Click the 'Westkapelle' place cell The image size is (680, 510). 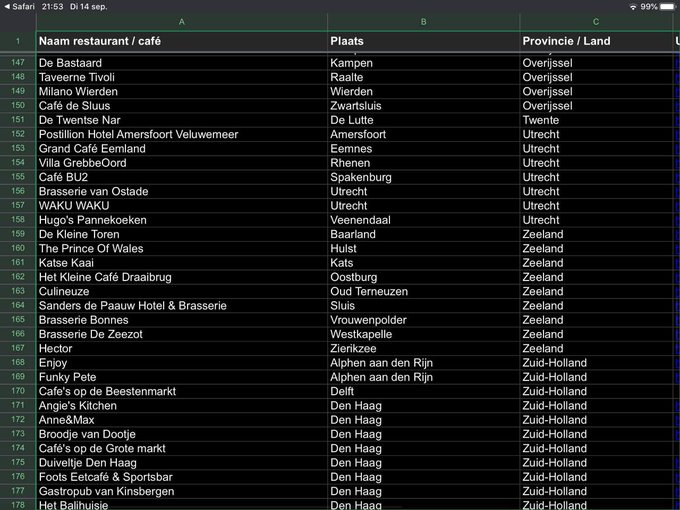coord(423,335)
